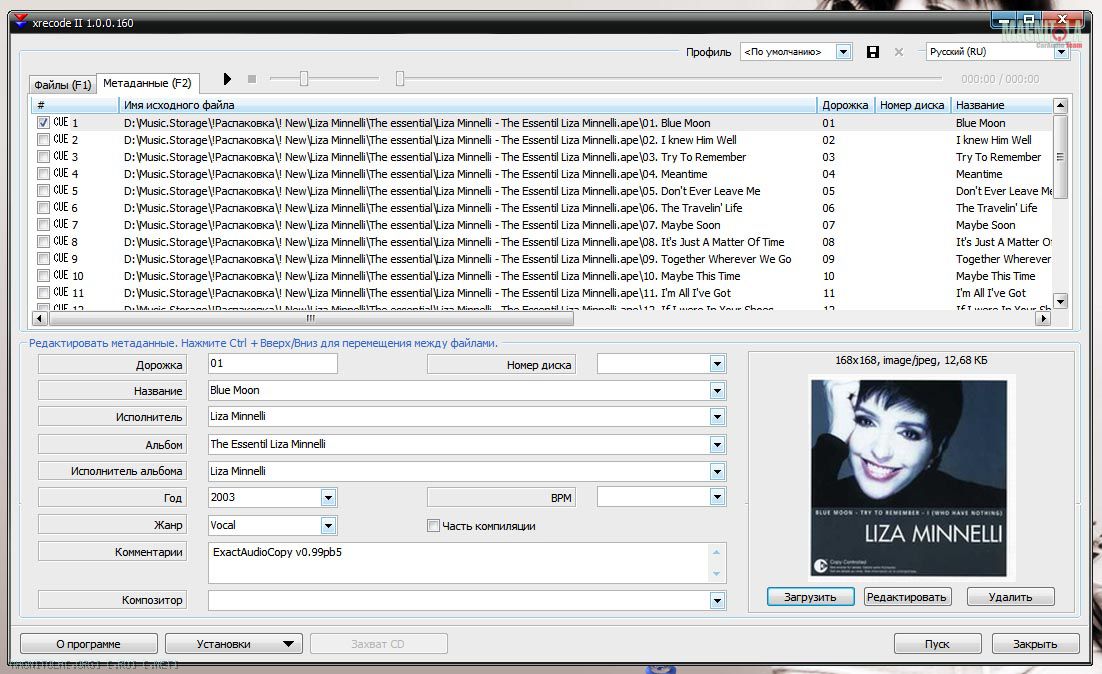Image resolution: width=1102 pixels, height=674 pixels.
Task: Open the Установки dropdown button
Action: 232,644
